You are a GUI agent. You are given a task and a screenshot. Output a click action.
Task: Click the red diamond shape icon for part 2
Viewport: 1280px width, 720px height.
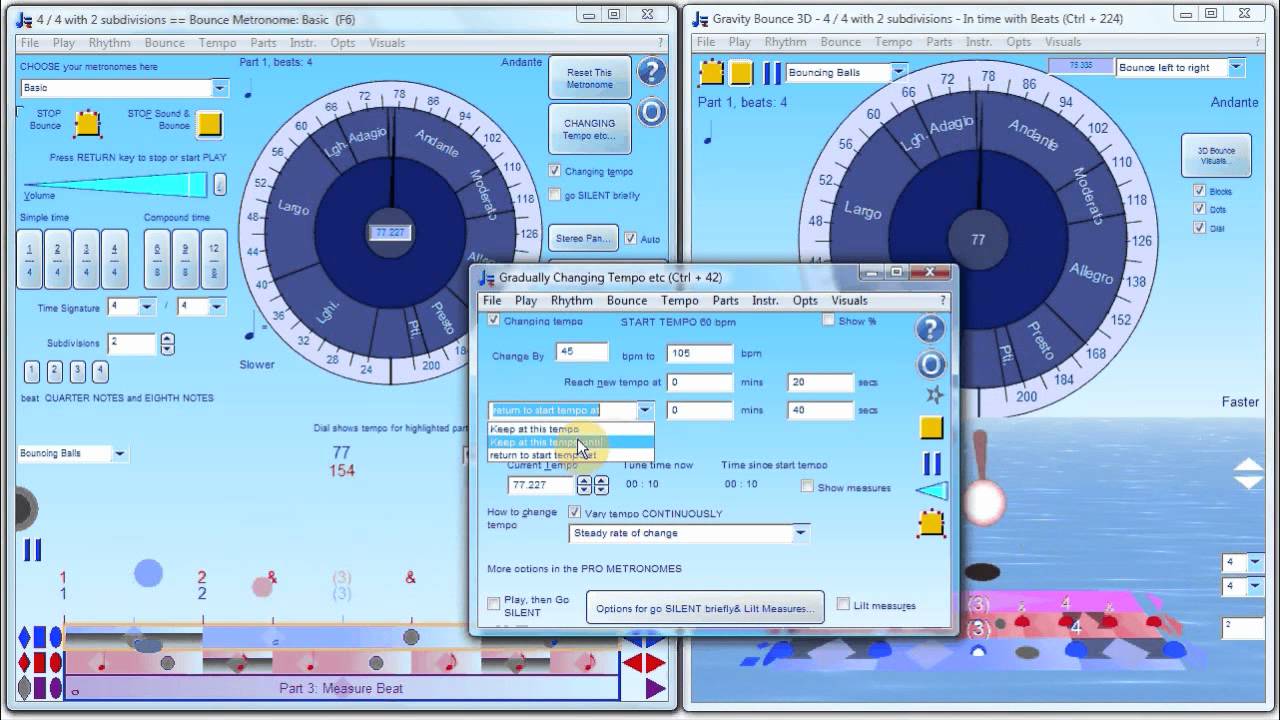25,663
